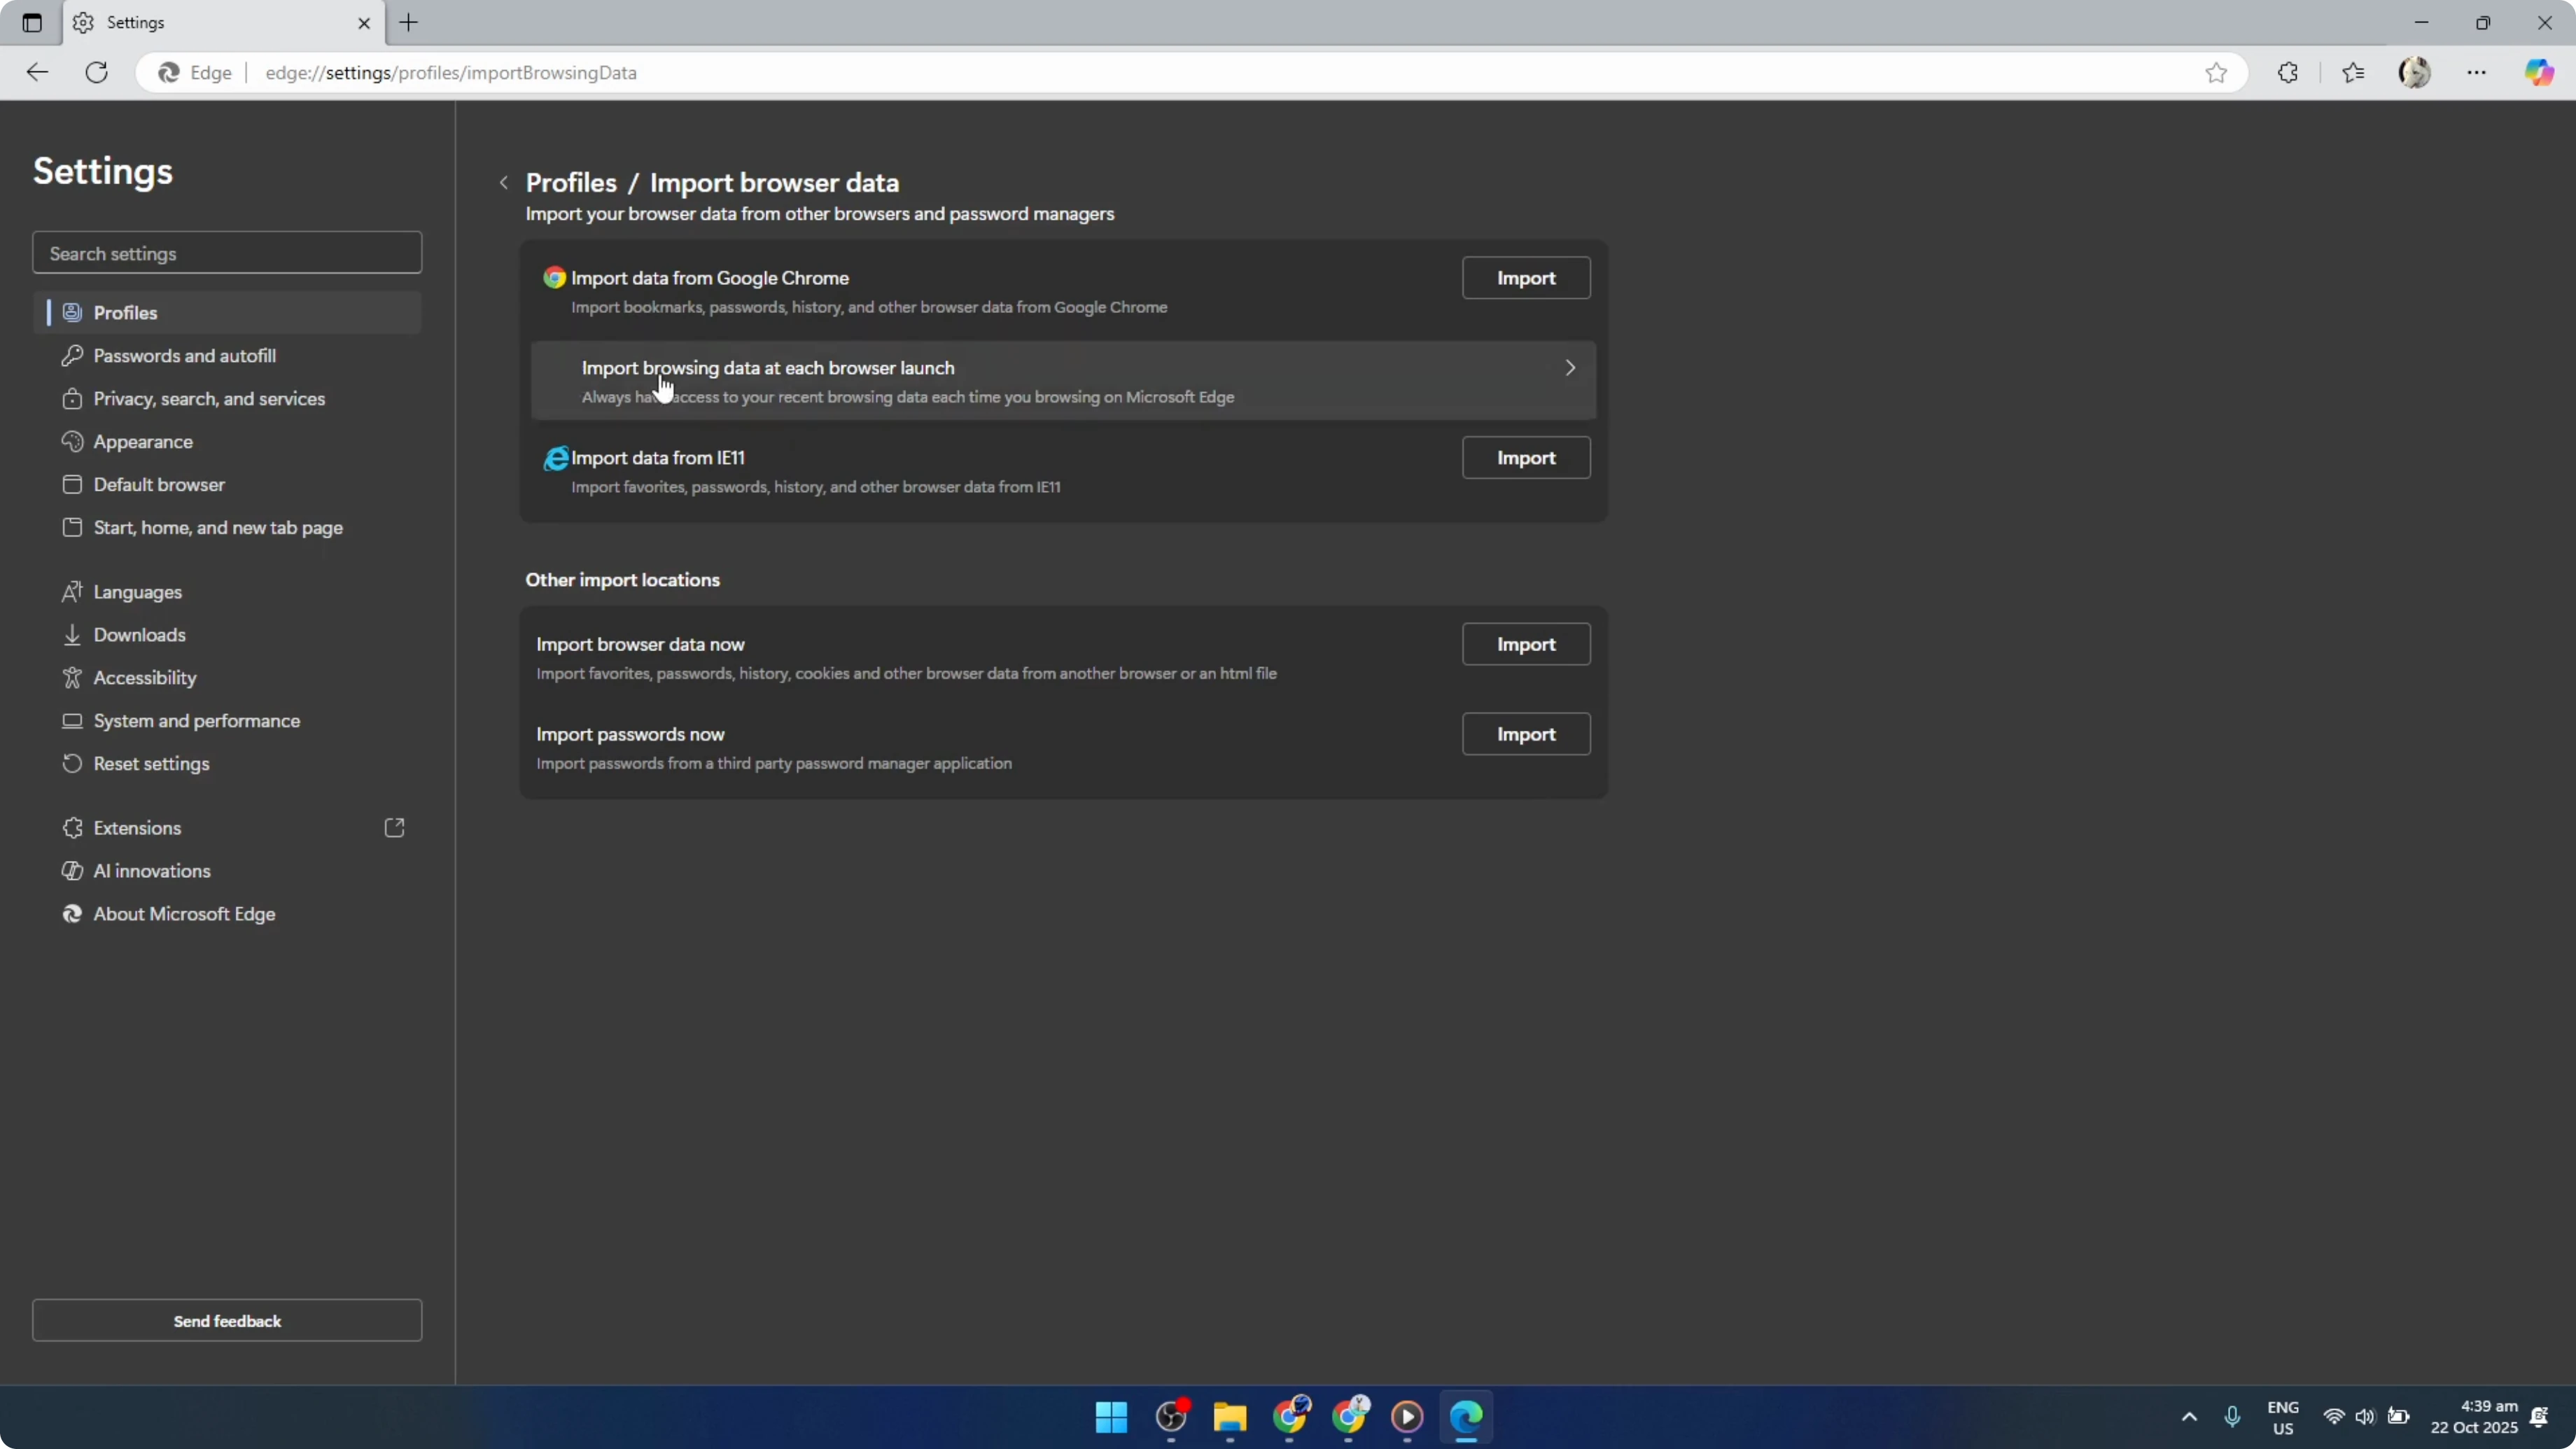
Task: Go back with the browser back arrow
Action: (37, 72)
